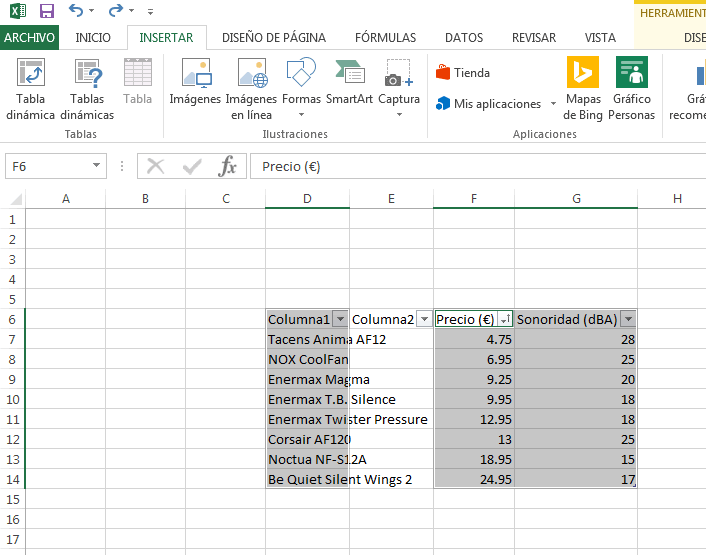Select all cells with the corner button

tap(15, 199)
